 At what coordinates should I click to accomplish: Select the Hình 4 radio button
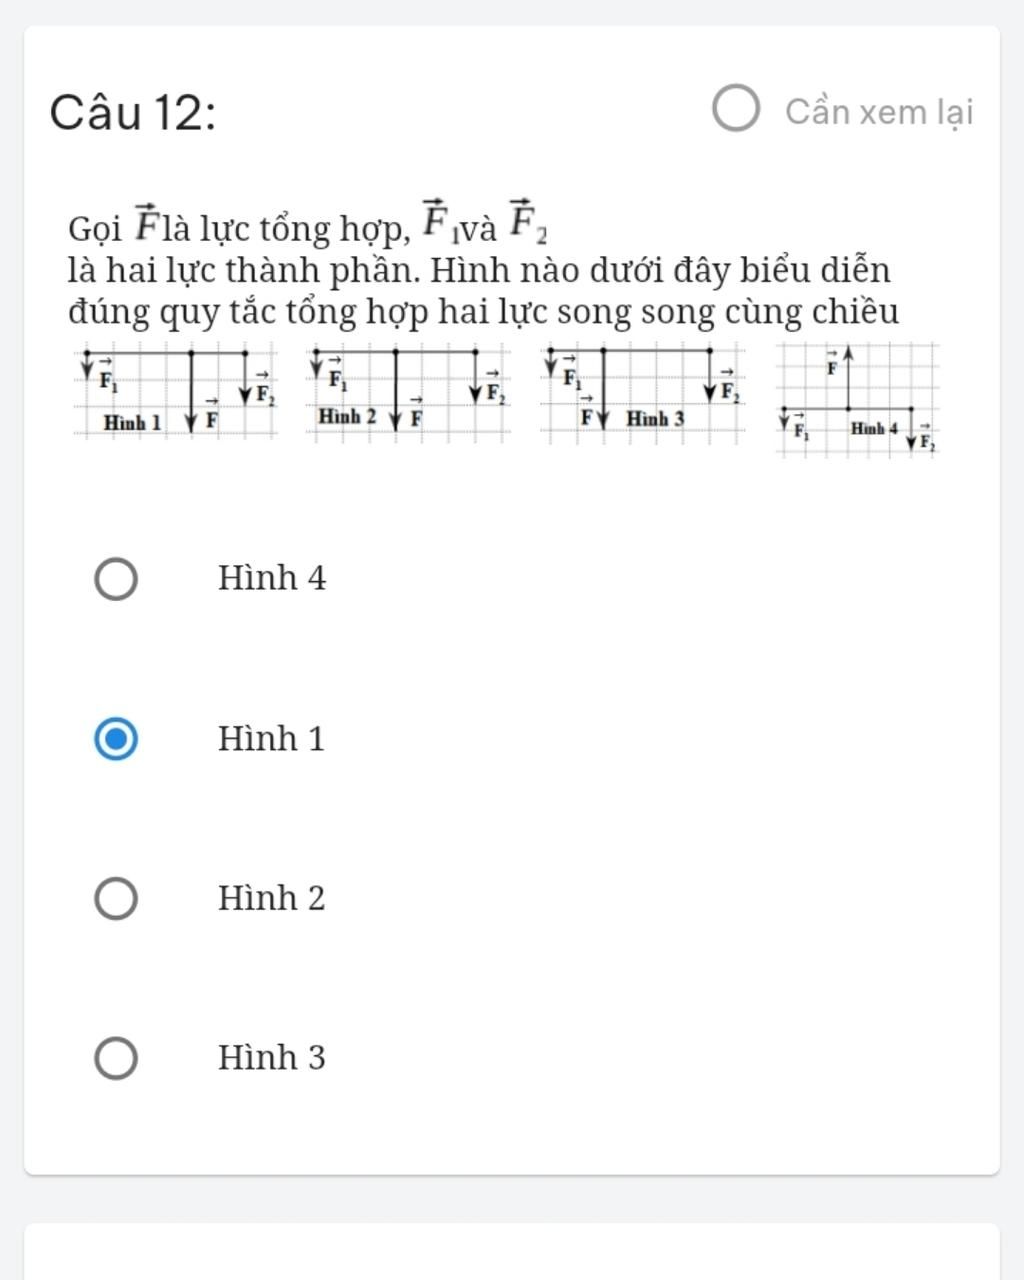(116, 579)
